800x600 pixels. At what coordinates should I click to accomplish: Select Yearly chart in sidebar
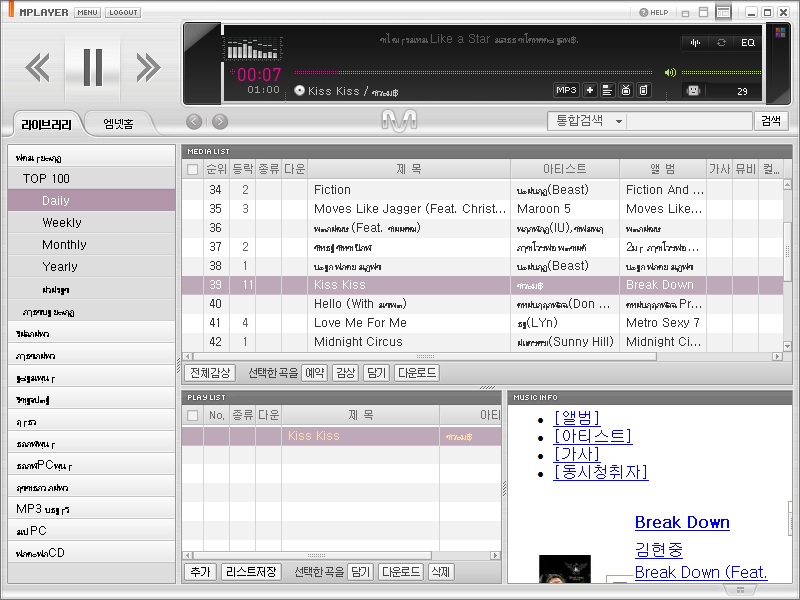[92, 266]
